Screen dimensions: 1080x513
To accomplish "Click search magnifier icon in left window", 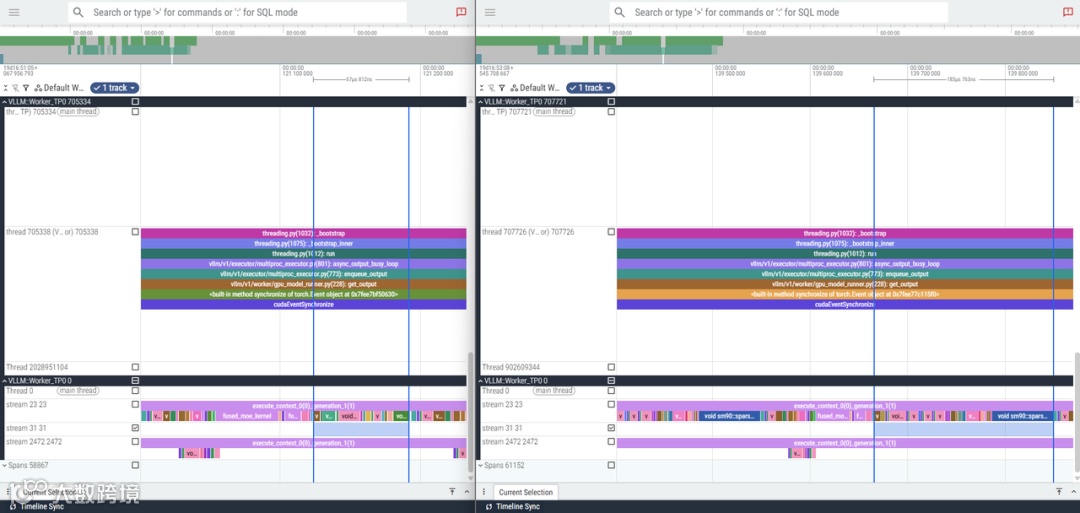I will point(79,12).
